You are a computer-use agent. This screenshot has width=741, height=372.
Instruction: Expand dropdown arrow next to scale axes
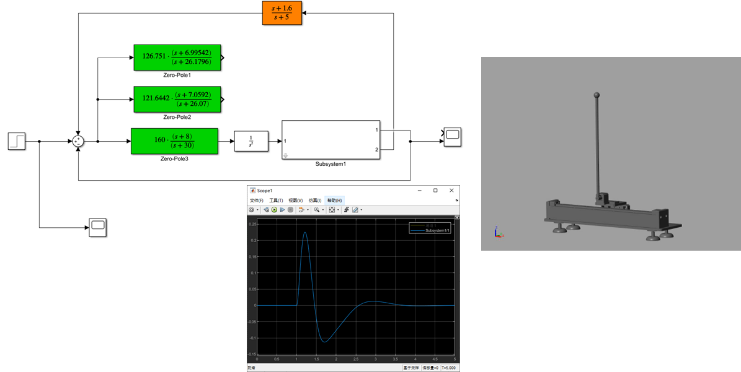[x=338, y=209]
